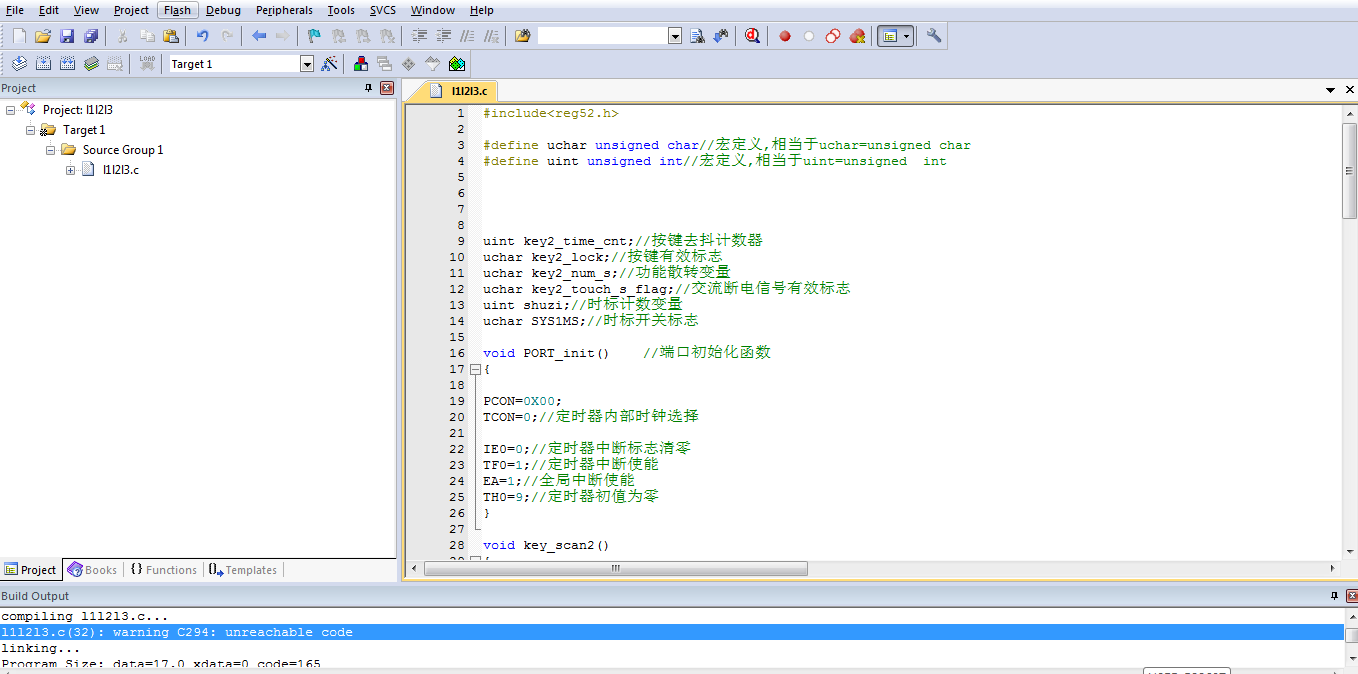
Task: Open the Project menu
Action: coord(131,10)
